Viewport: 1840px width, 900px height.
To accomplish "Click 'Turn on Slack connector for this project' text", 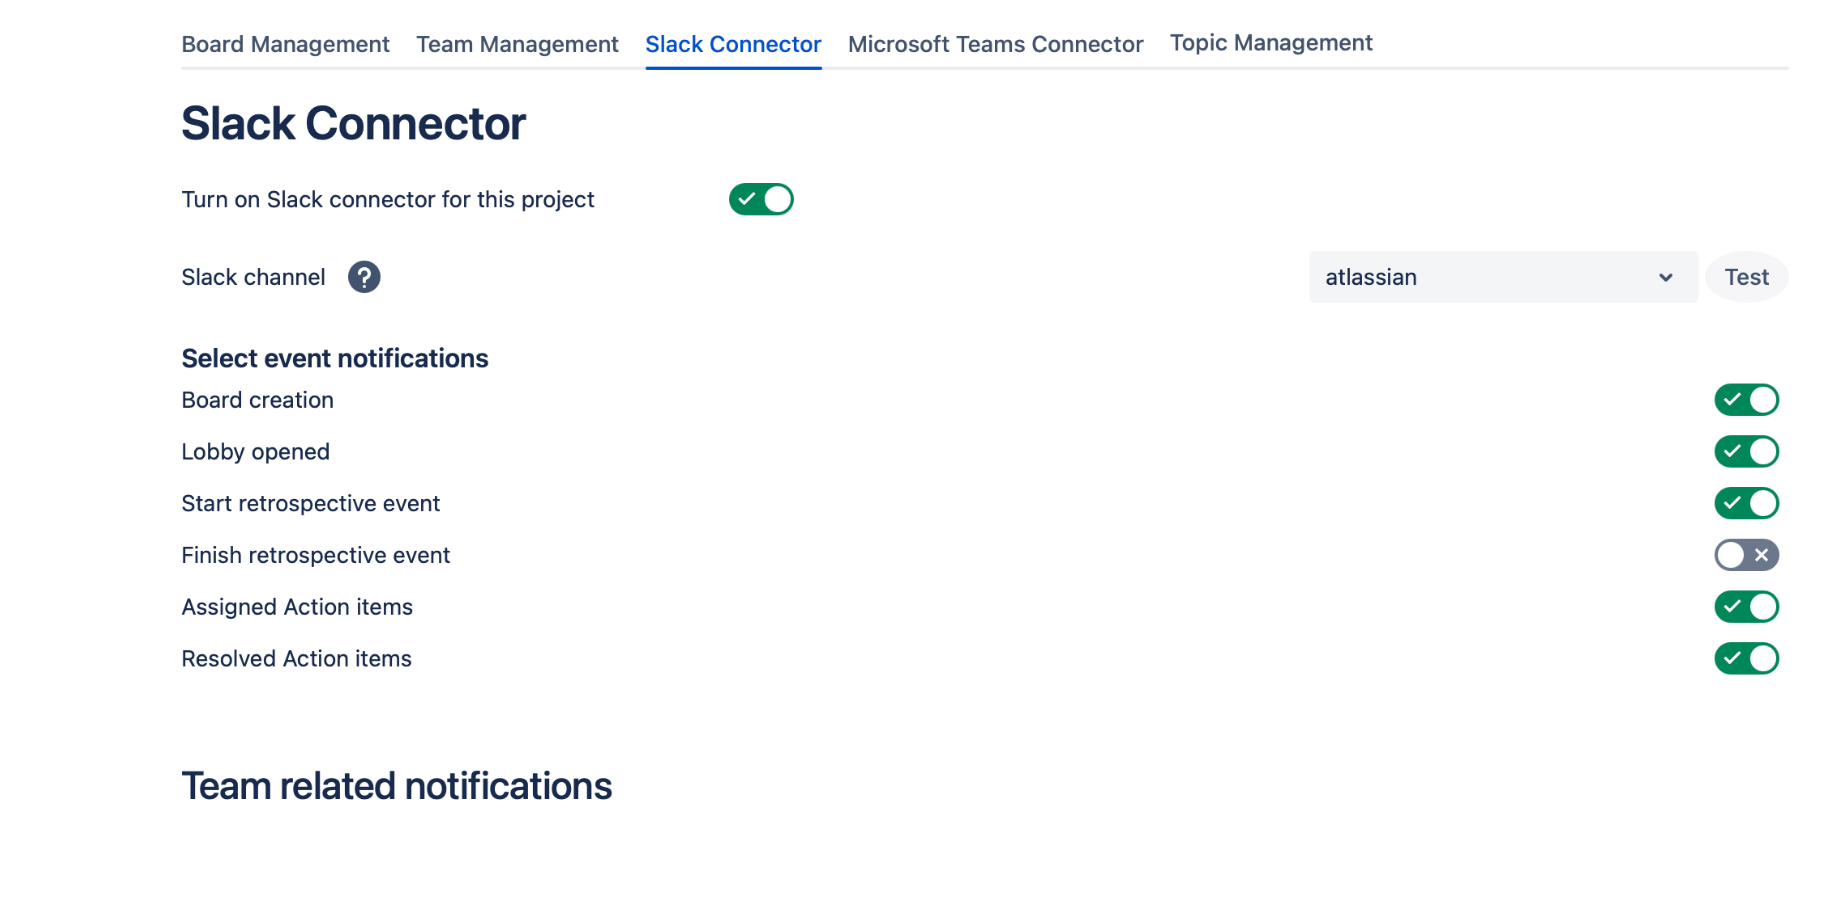I will point(388,199).
